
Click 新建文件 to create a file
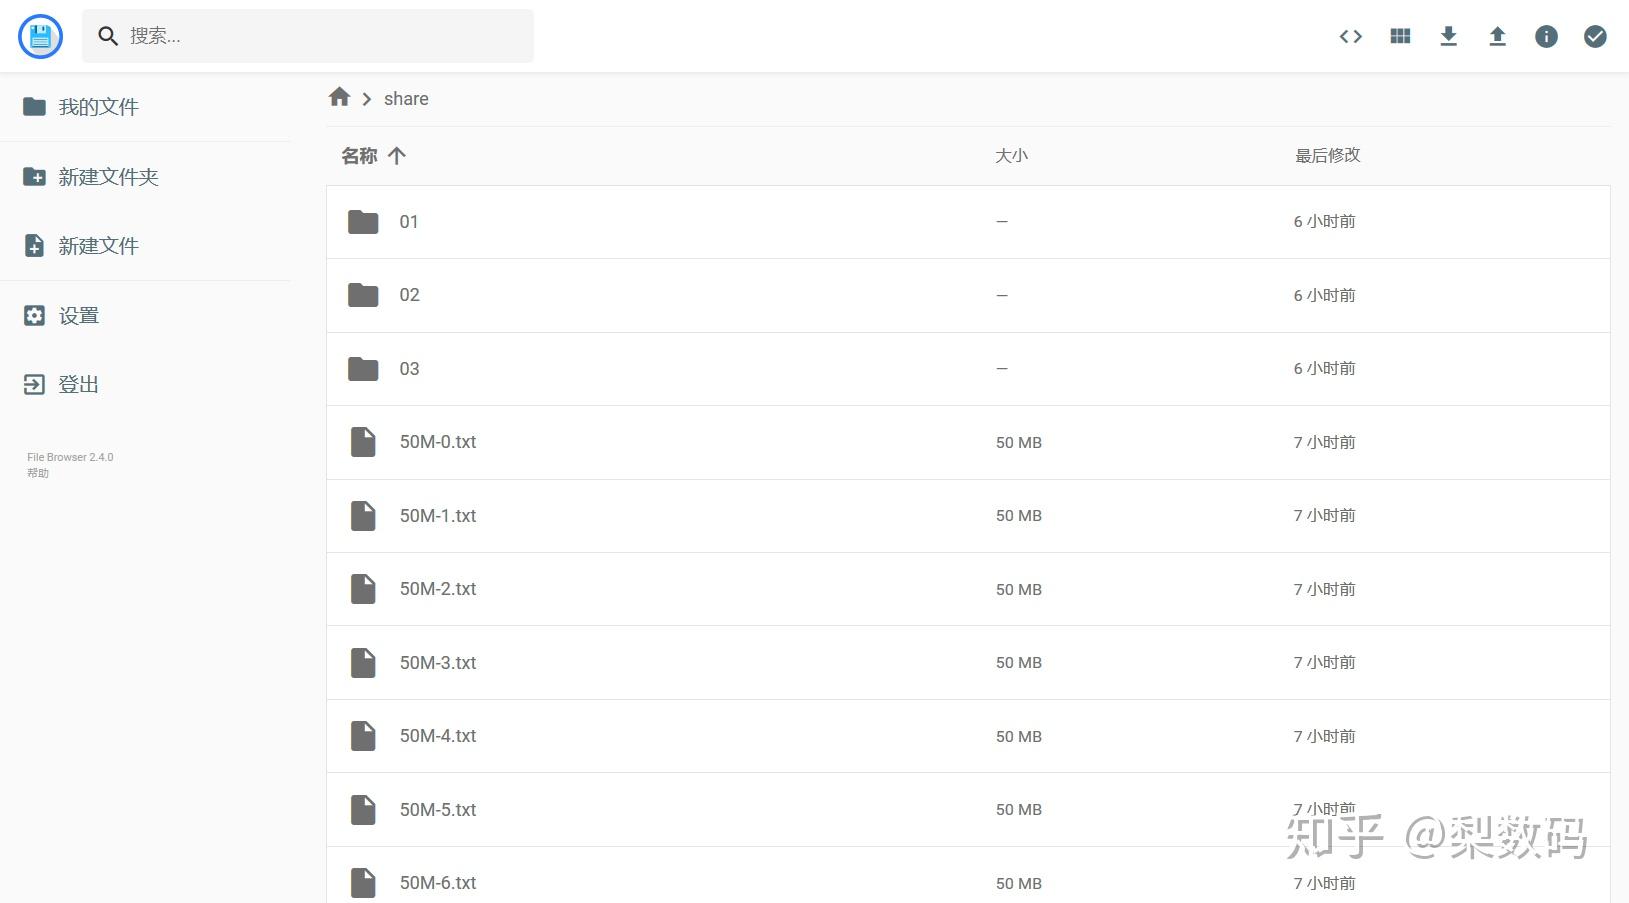point(98,246)
